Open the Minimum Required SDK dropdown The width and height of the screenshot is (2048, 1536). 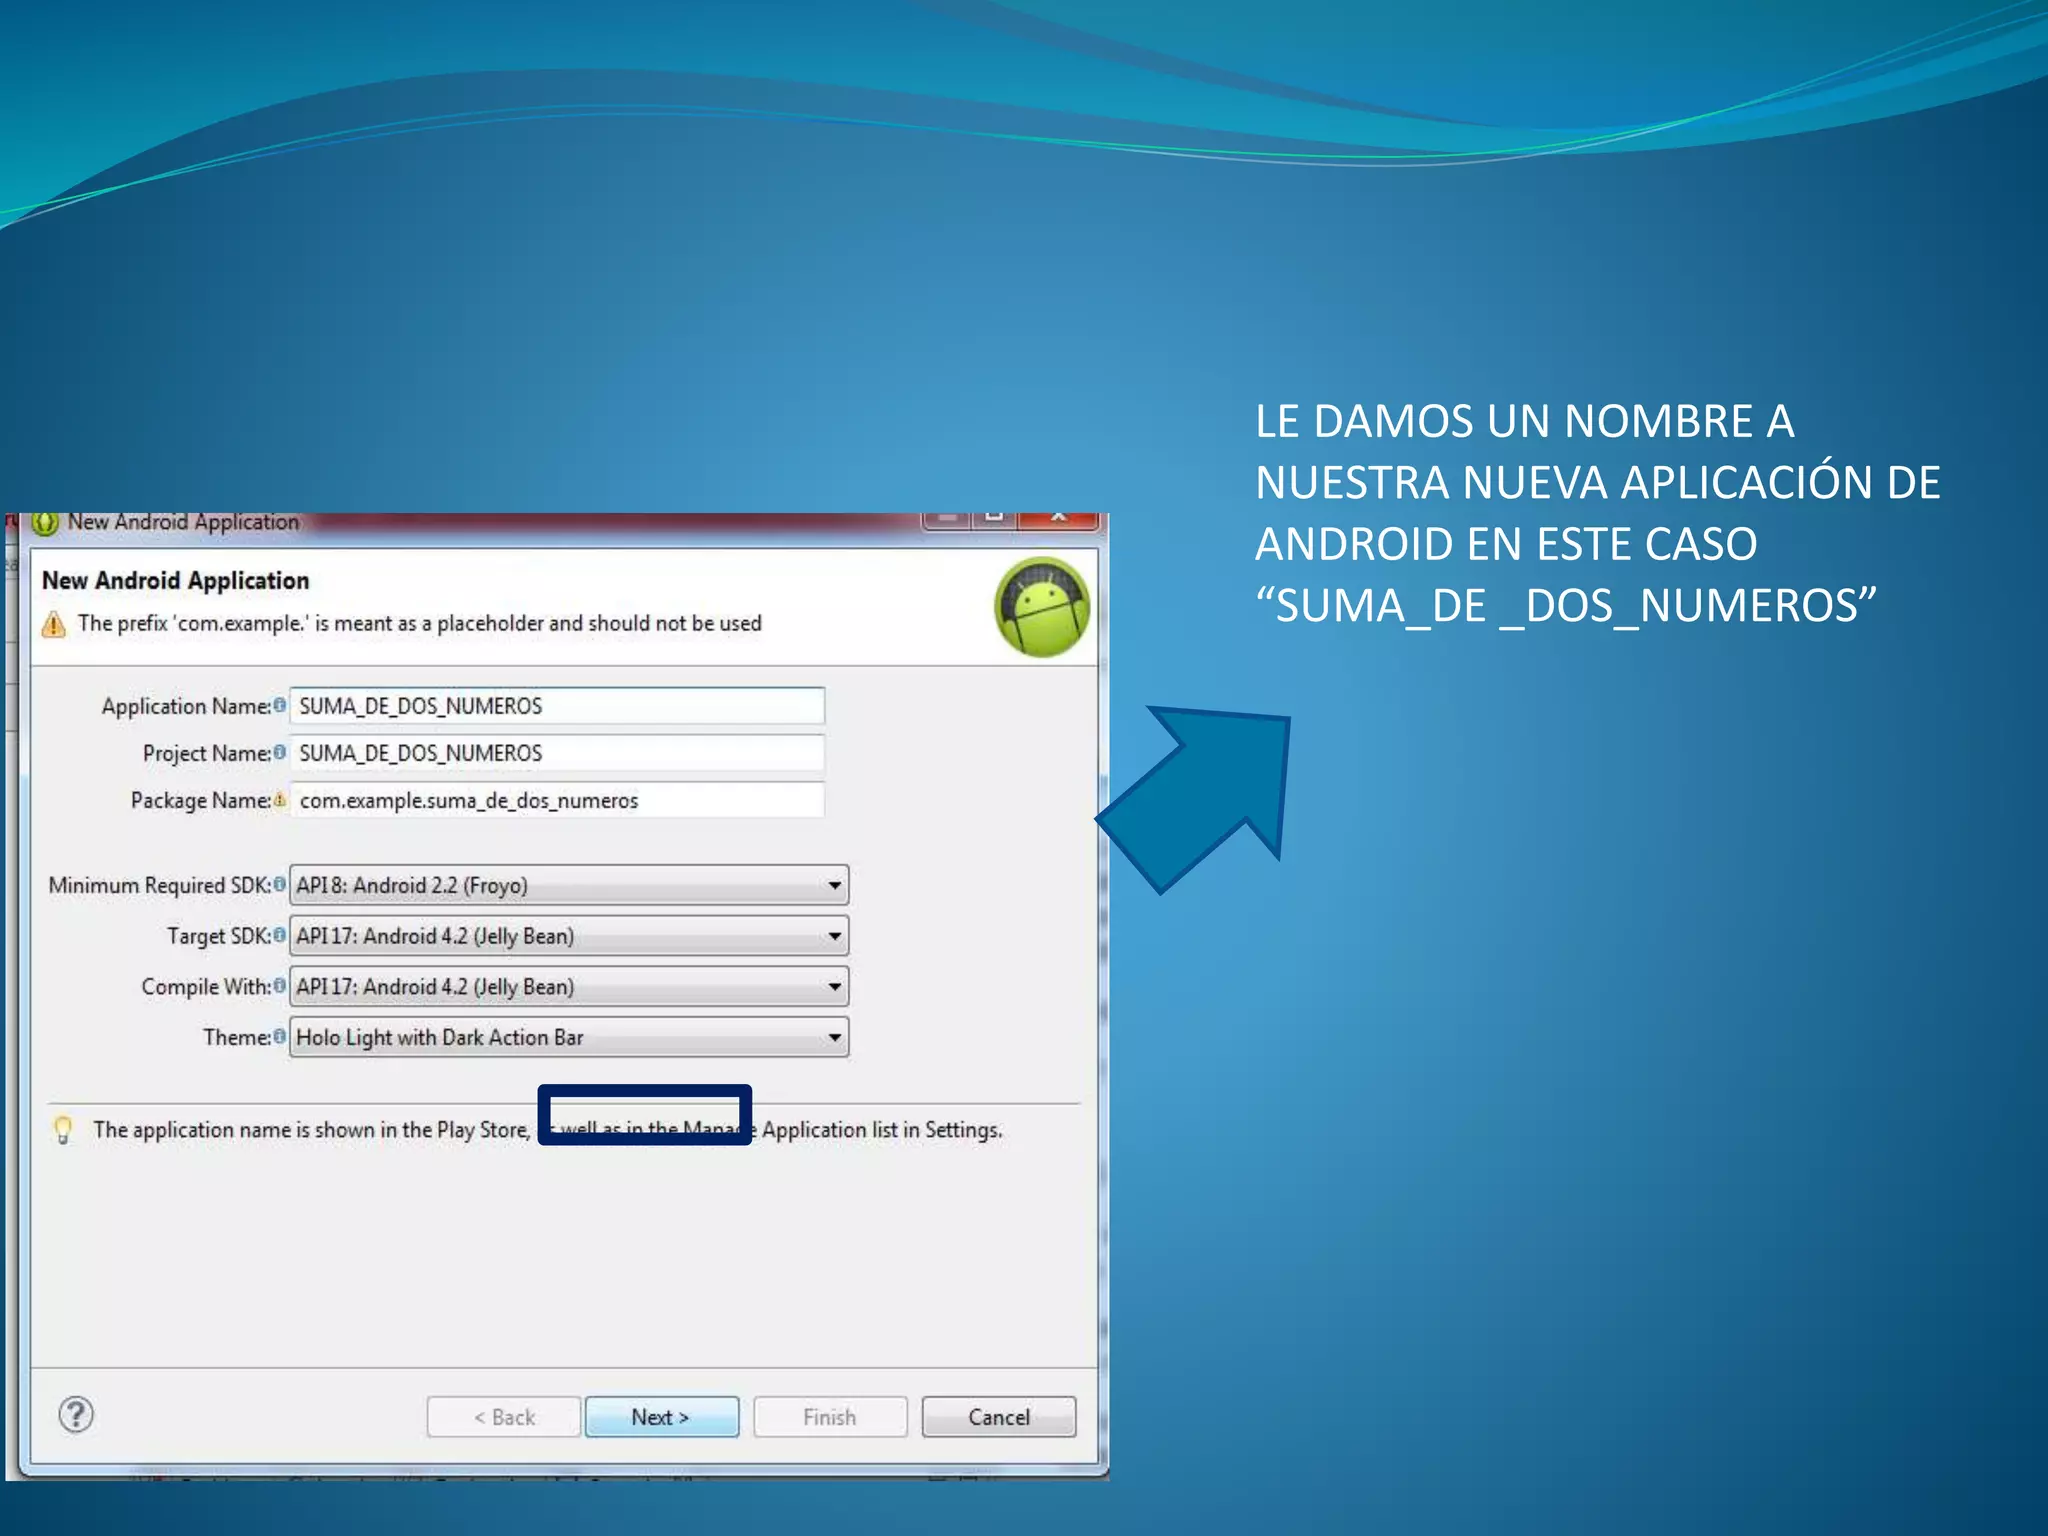coord(833,885)
